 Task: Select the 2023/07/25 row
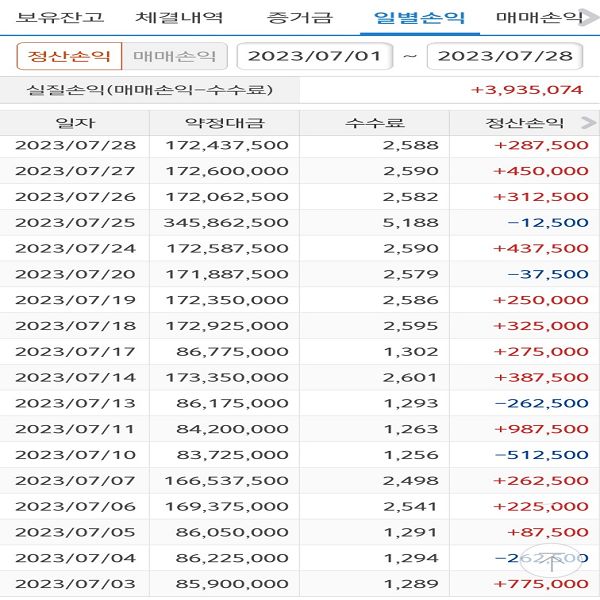point(300,222)
